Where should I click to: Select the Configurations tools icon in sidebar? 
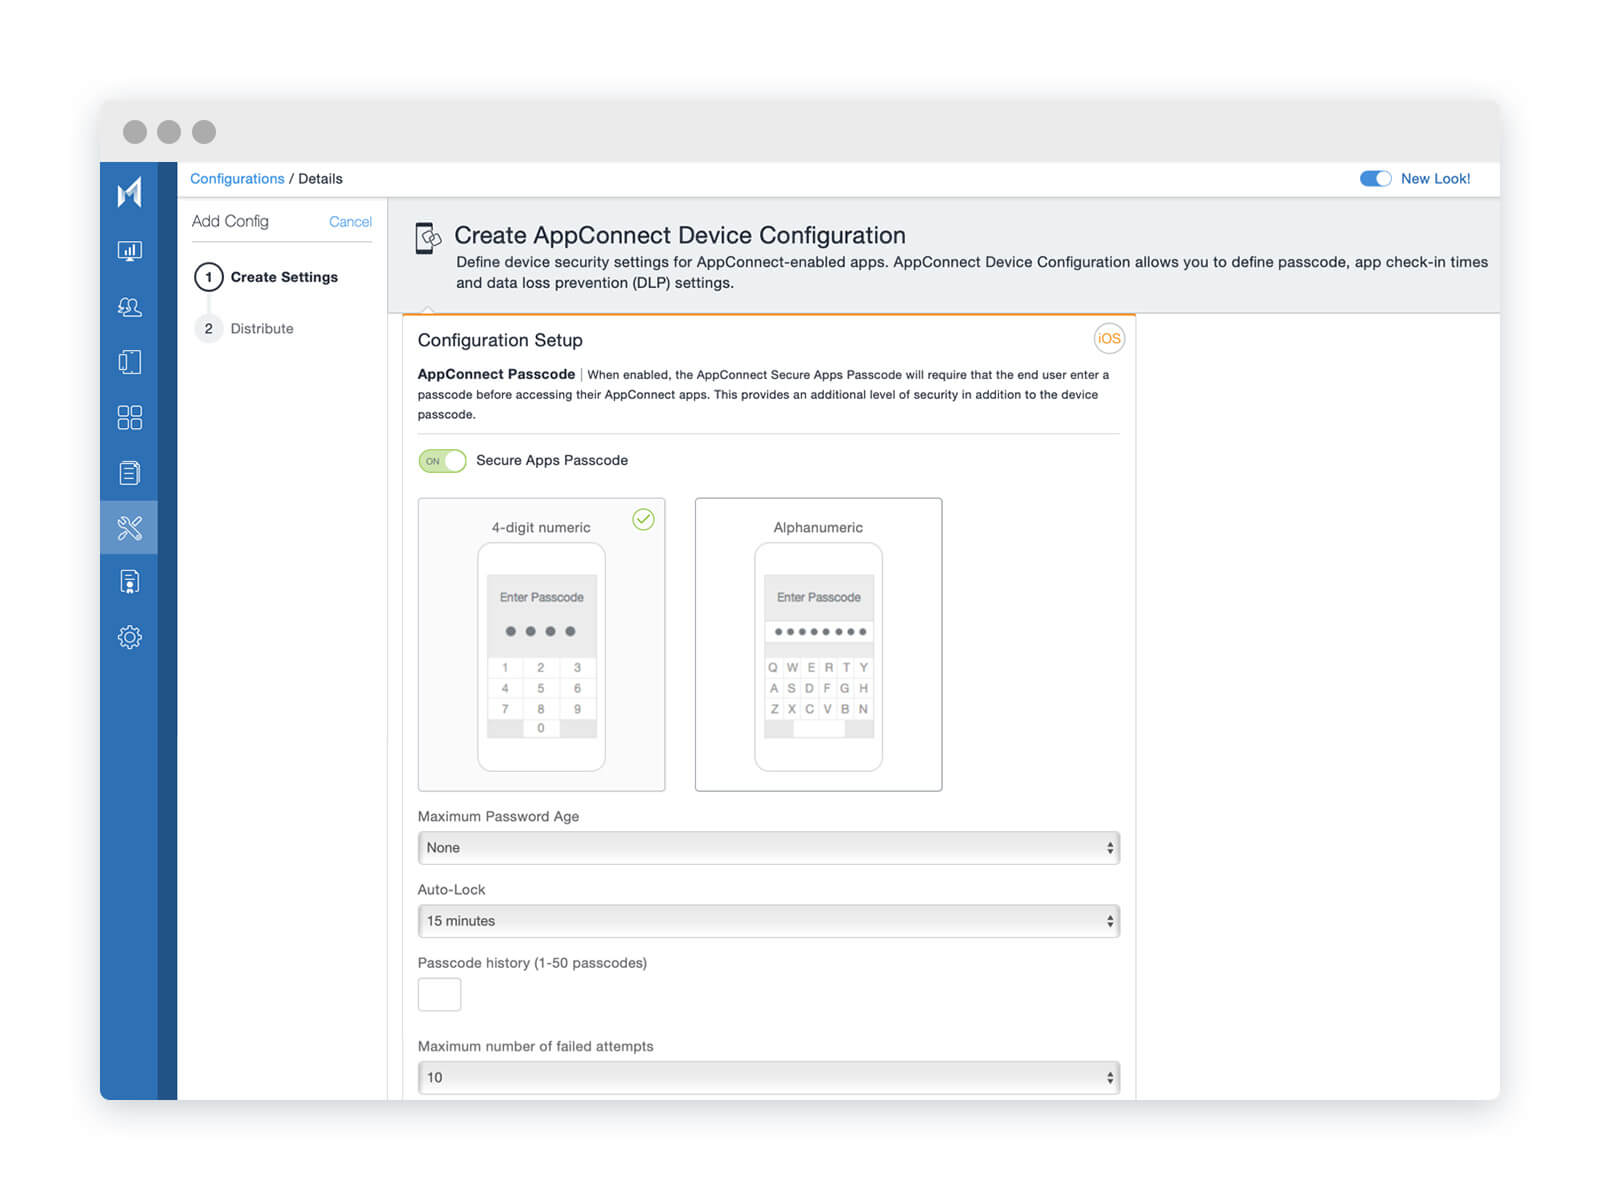[x=129, y=528]
